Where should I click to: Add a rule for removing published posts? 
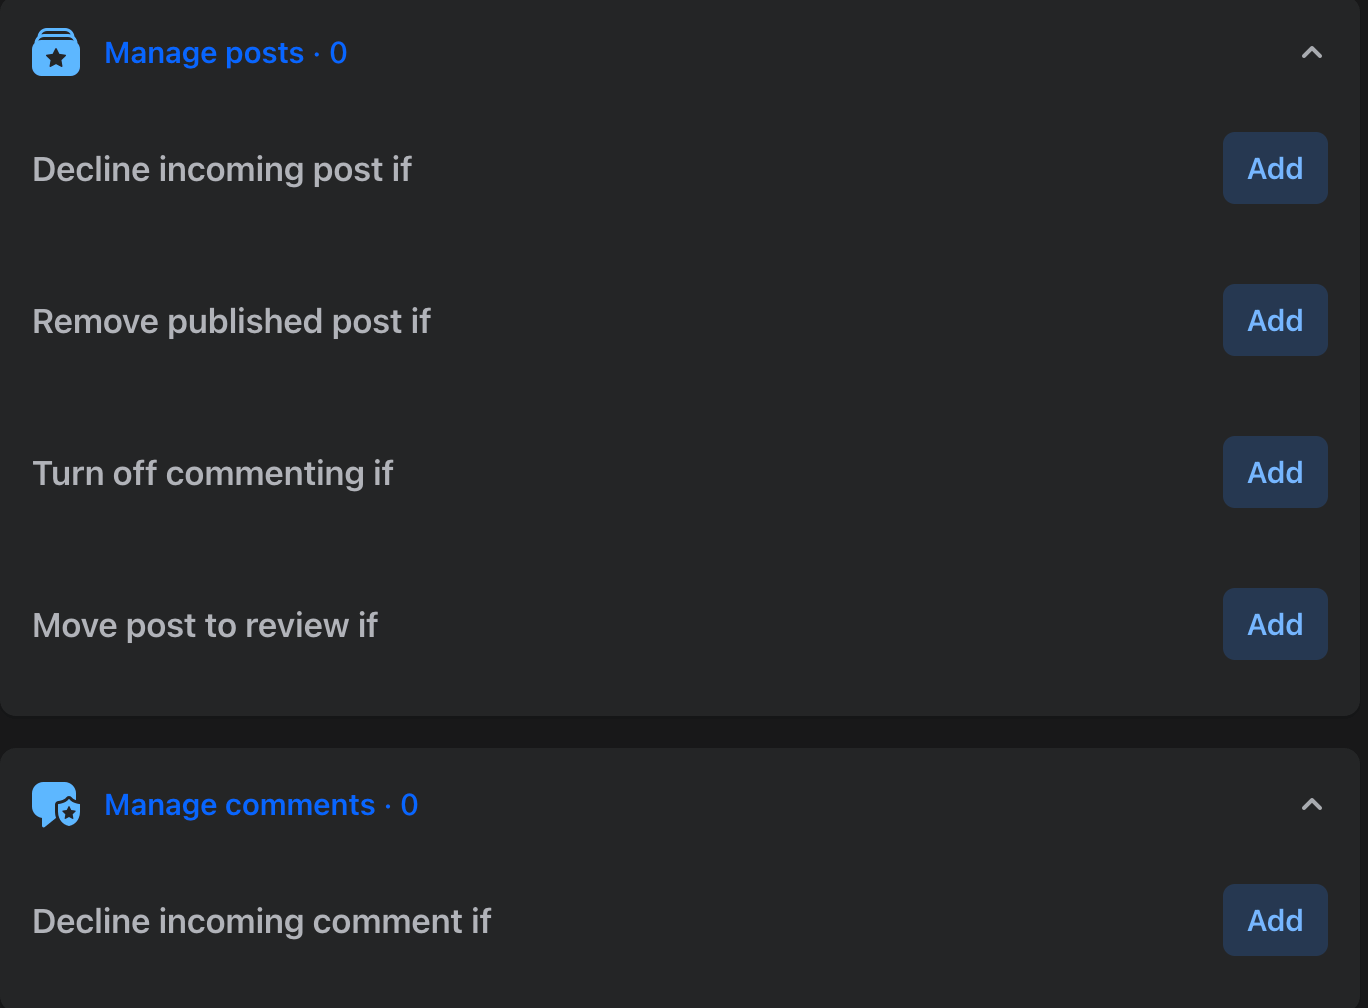click(x=1275, y=320)
